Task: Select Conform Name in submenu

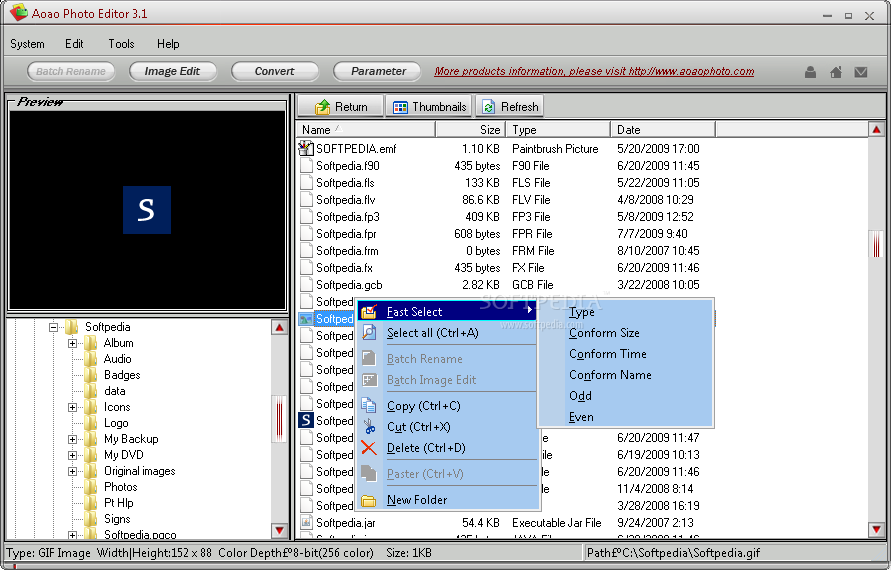Action: point(625,375)
